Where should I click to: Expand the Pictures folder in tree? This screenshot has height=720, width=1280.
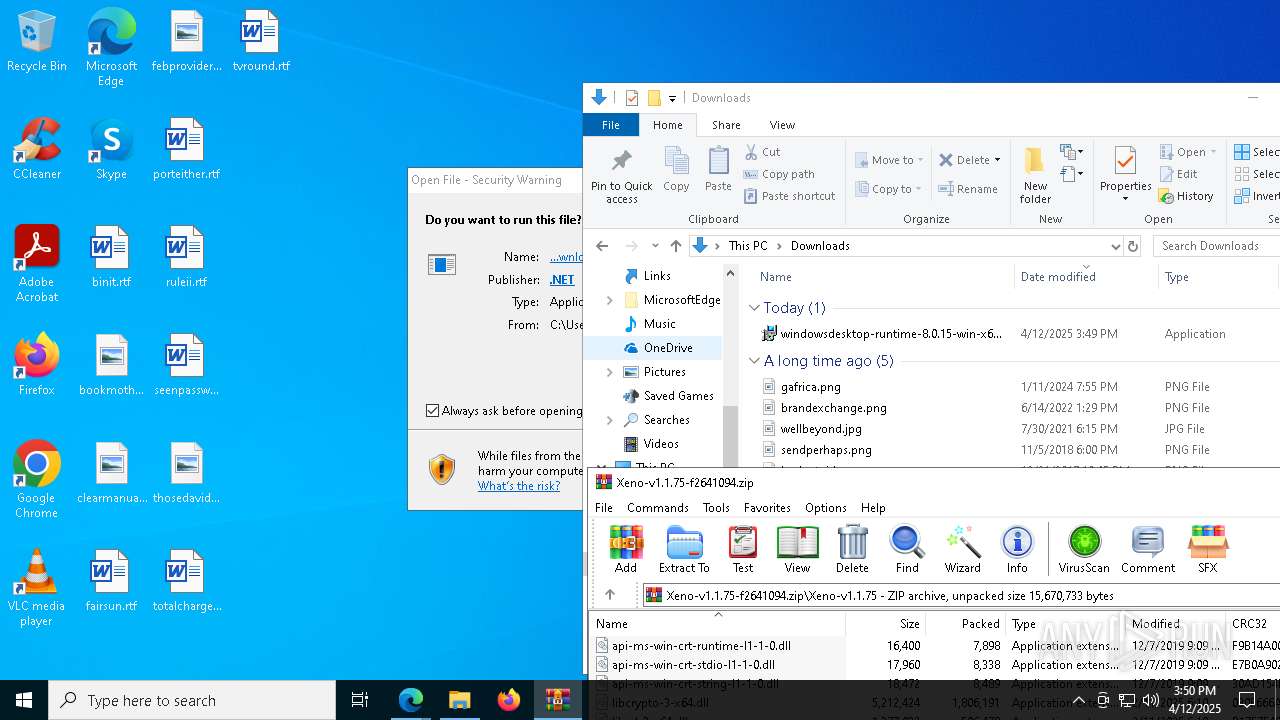tap(610, 372)
